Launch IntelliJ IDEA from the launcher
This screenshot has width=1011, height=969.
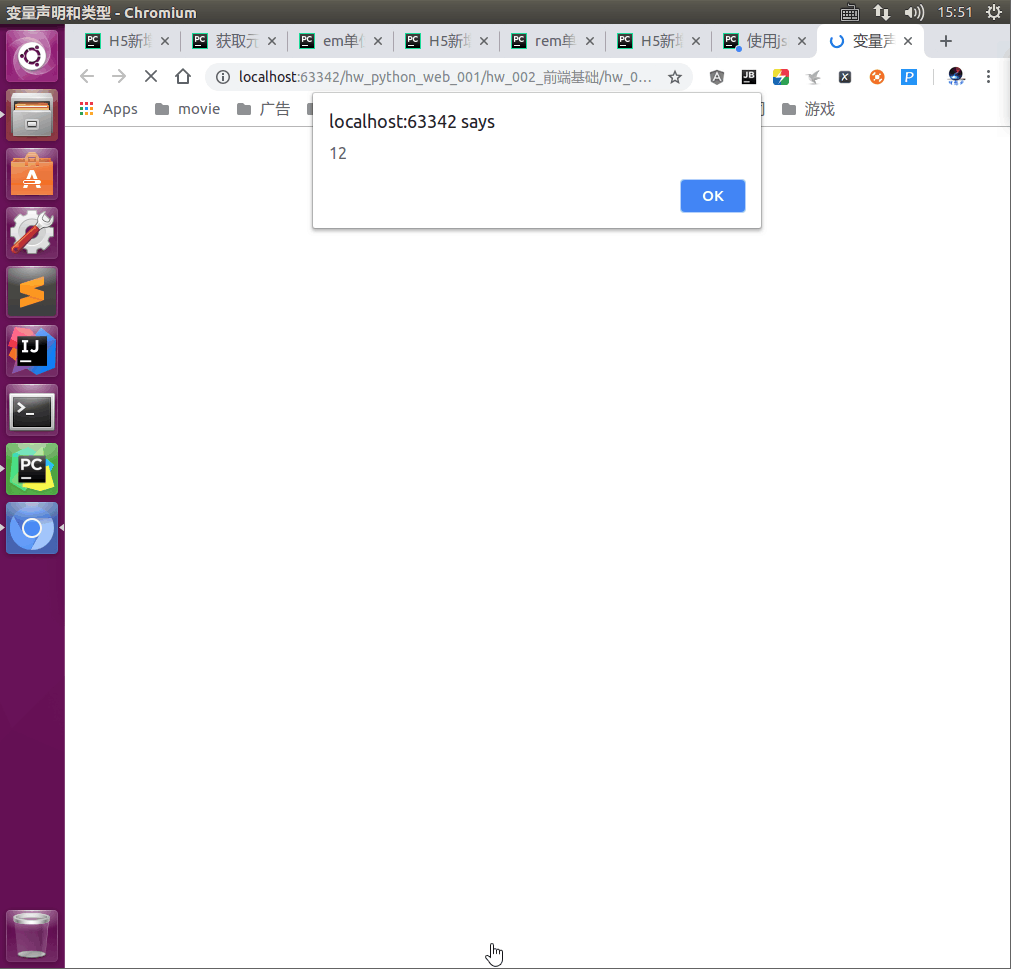[x=32, y=351]
